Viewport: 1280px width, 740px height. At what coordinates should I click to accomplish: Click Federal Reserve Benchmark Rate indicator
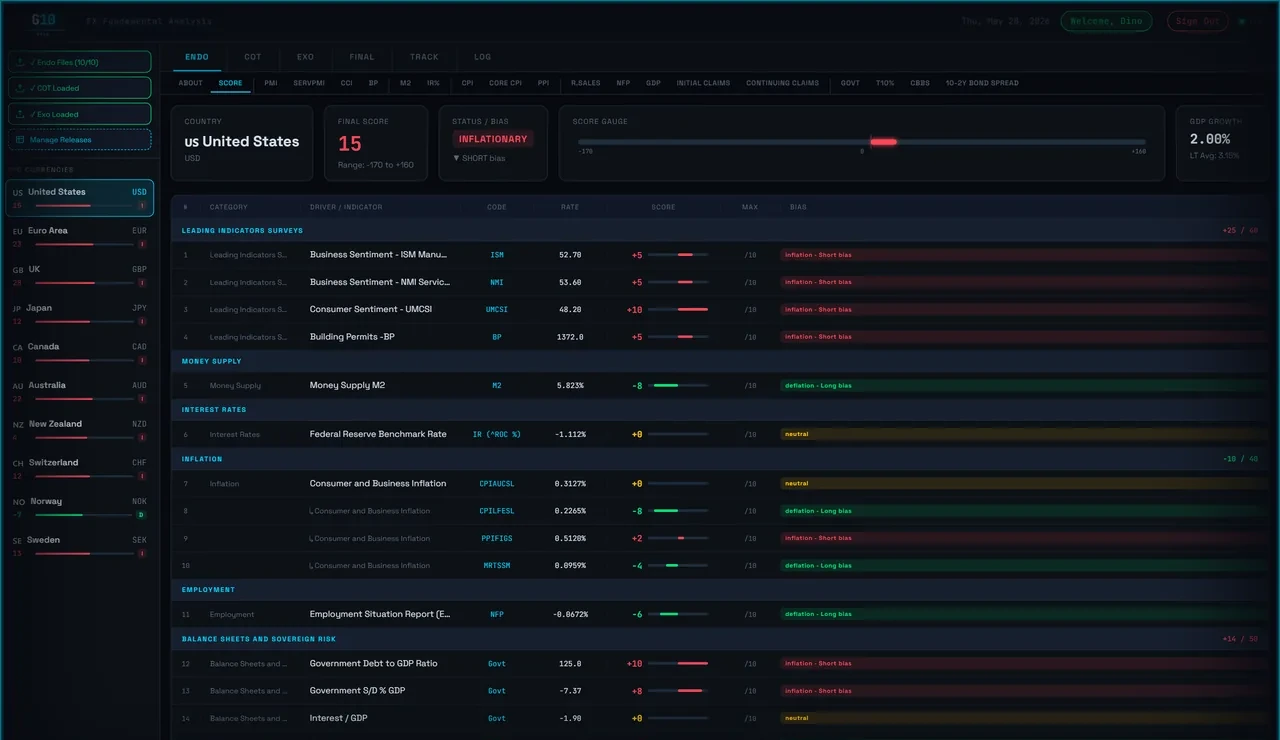[378, 434]
